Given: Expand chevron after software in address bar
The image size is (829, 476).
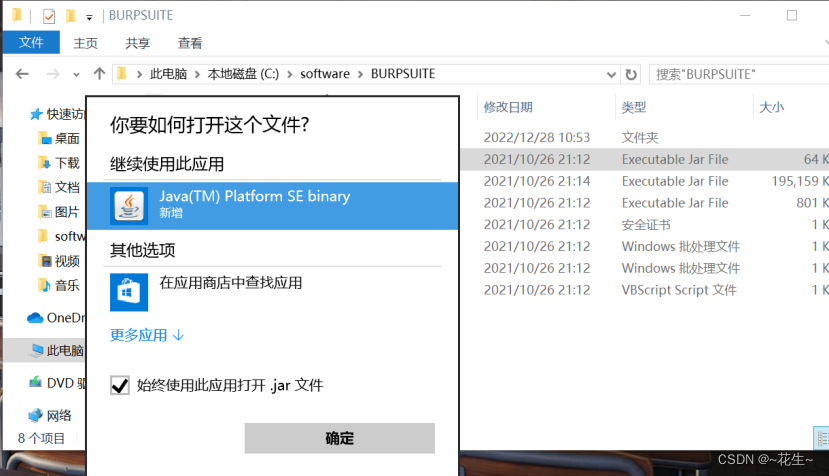Looking at the screenshot, I should [361, 74].
